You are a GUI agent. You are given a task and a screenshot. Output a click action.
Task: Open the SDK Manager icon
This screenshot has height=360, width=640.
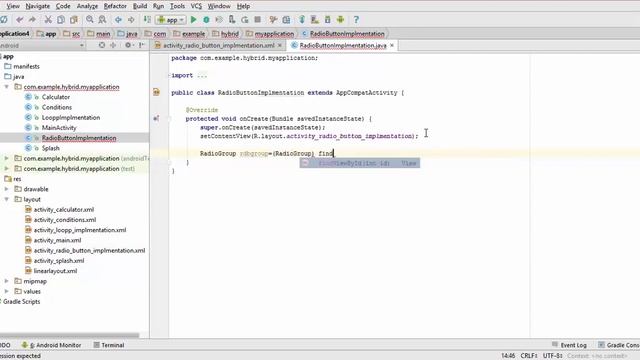[327, 20]
